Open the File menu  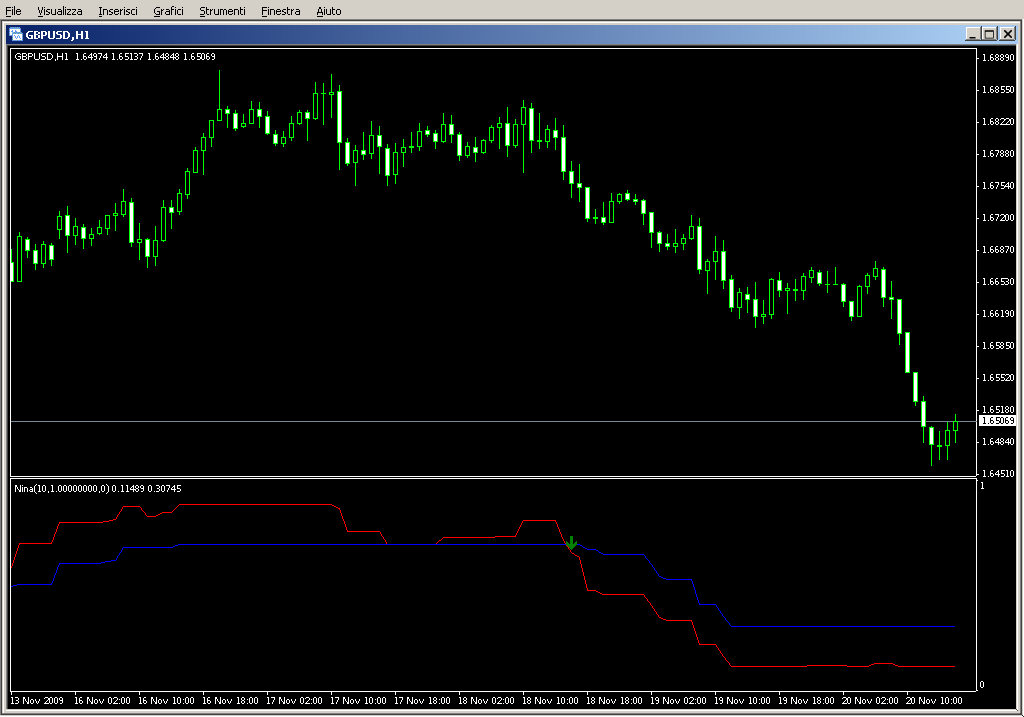(13, 11)
